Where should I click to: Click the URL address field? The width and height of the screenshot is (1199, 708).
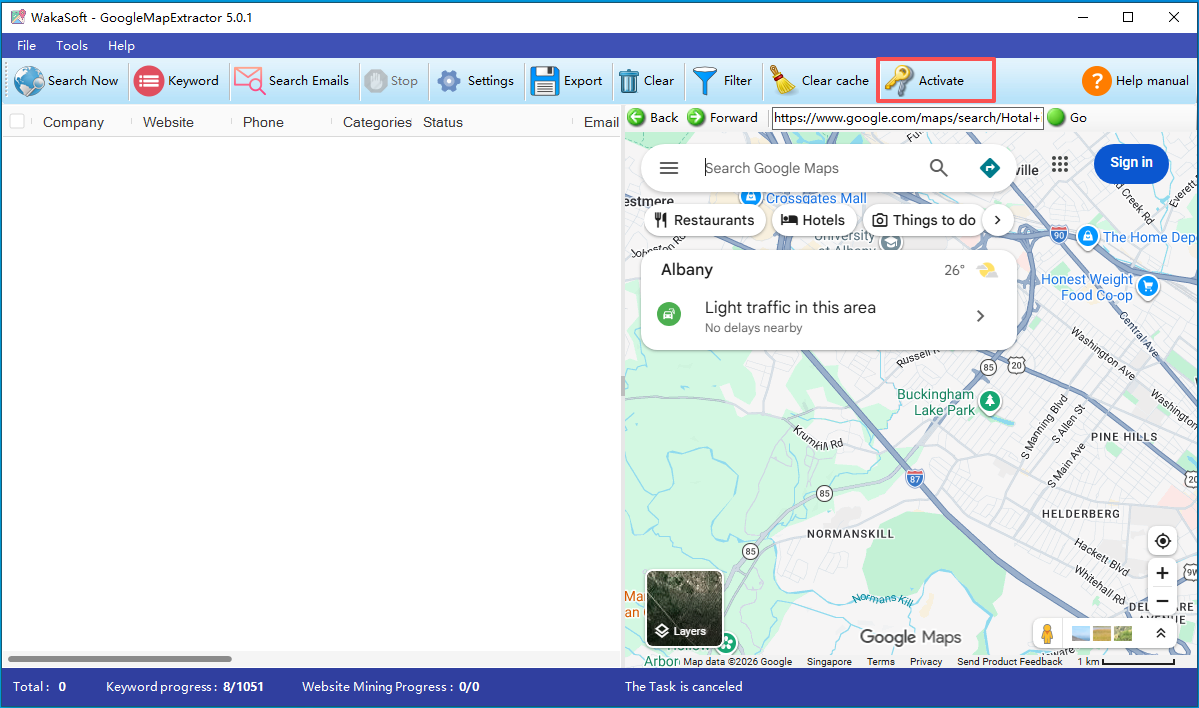pyautogui.click(x=908, y=118)
